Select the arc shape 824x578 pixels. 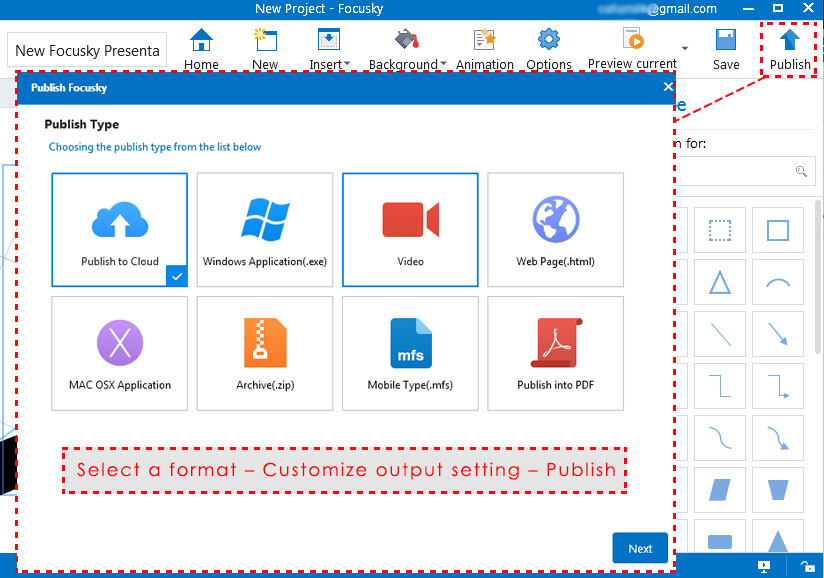pyautogui.click(x=778, y=282)
